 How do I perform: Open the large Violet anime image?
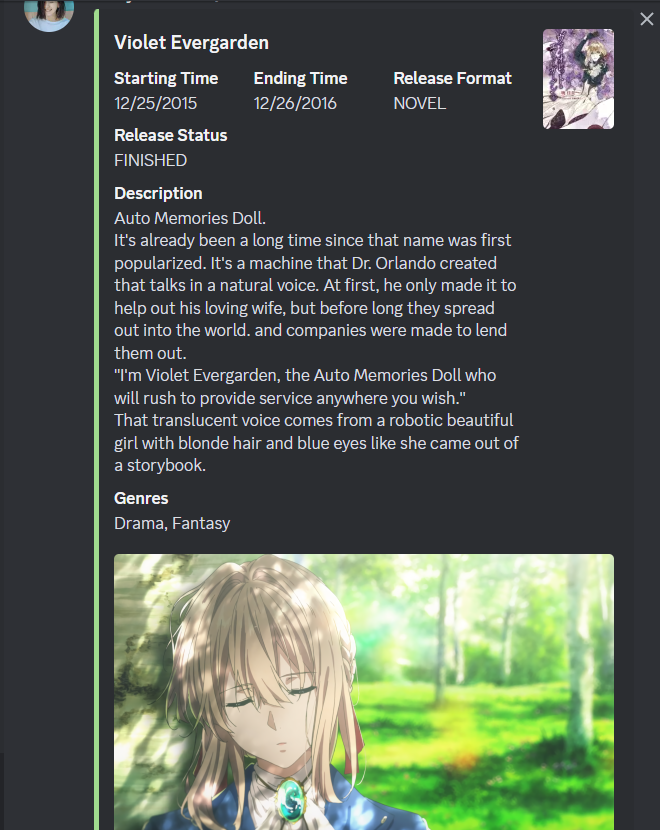(364, 692)
